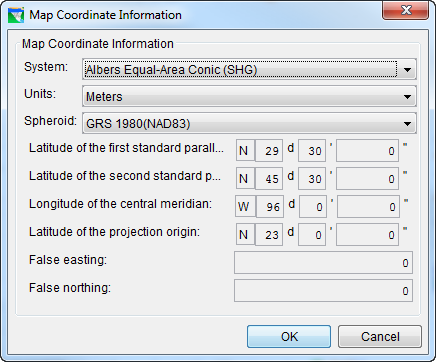Screen dimensions: 436x362
Task: Click the 'False easting:' label
Action: pos(68,260)
